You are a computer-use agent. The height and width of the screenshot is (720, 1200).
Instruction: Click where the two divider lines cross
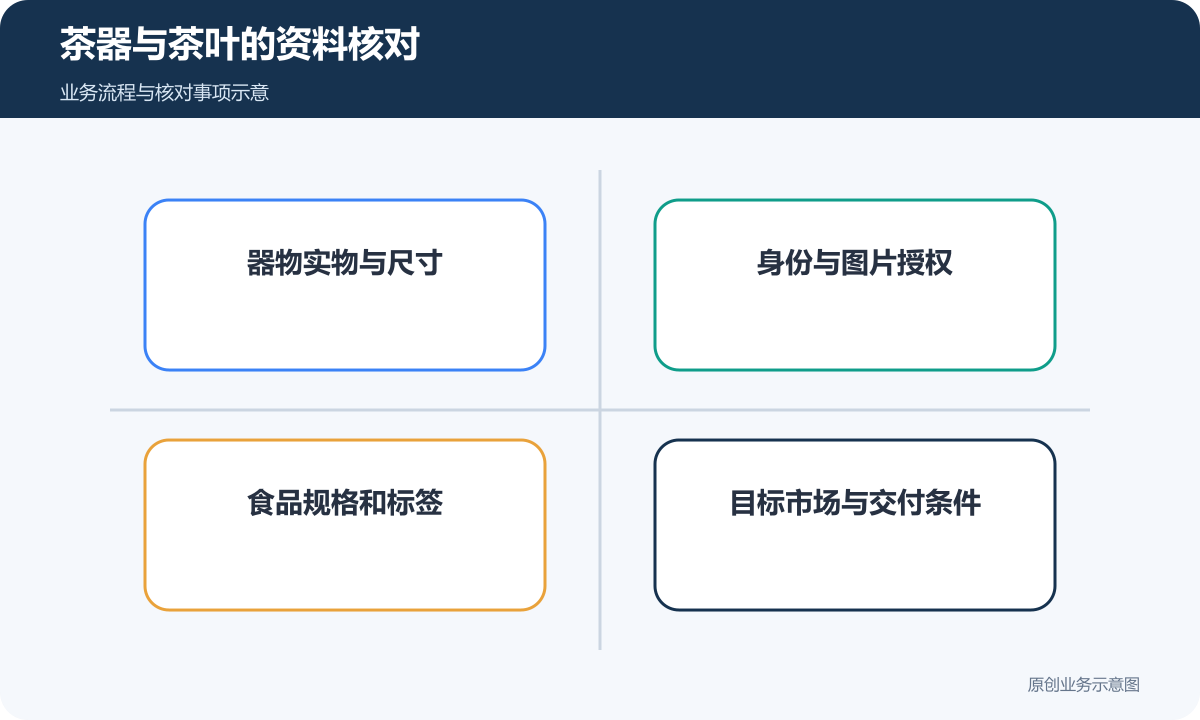coord(600,410)
